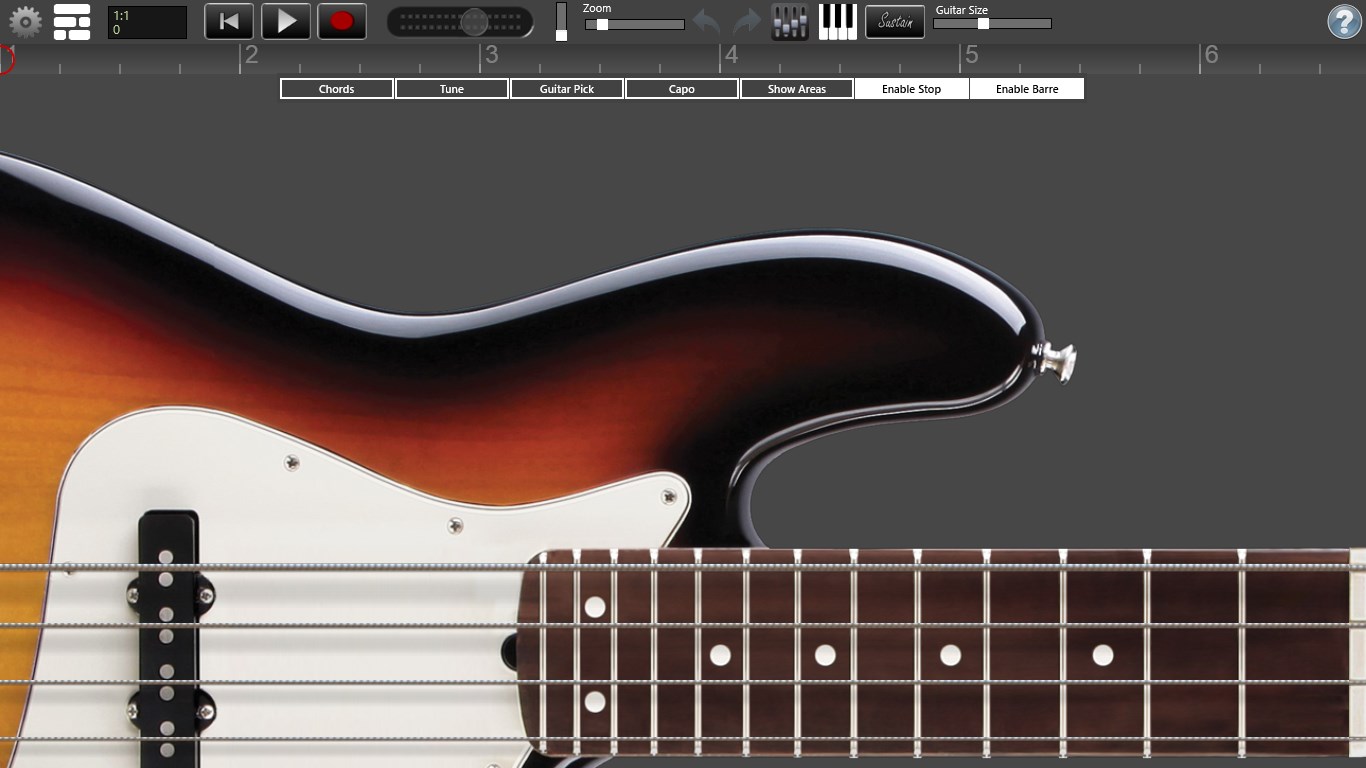Toggle Enable Stop
The width and height of the screenshot is (1366, 768).
[912, 89]
